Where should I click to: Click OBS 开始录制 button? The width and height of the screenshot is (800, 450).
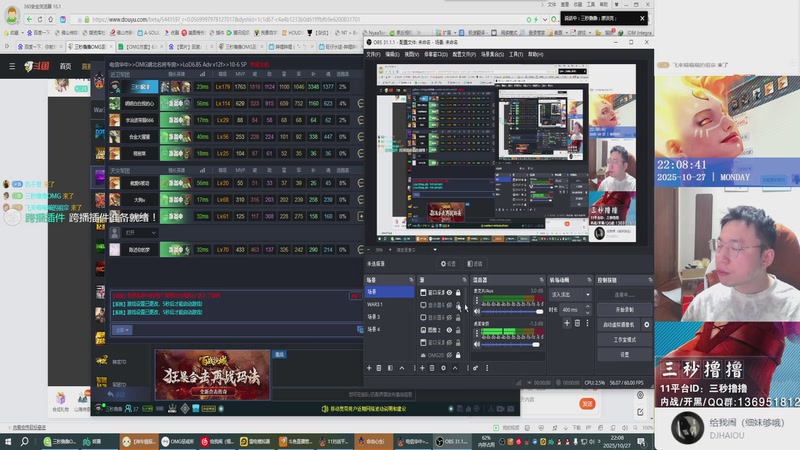(625, 310)
